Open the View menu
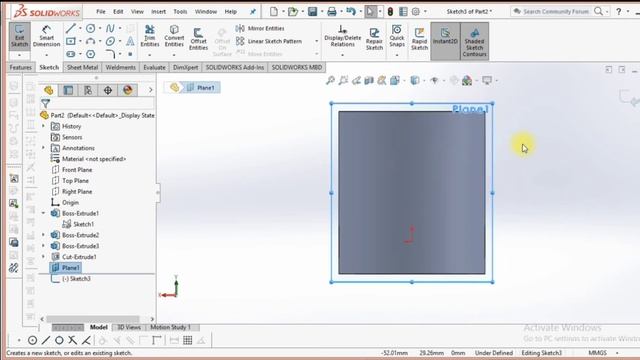The image size is (640, 360). [x=137, y=11]
